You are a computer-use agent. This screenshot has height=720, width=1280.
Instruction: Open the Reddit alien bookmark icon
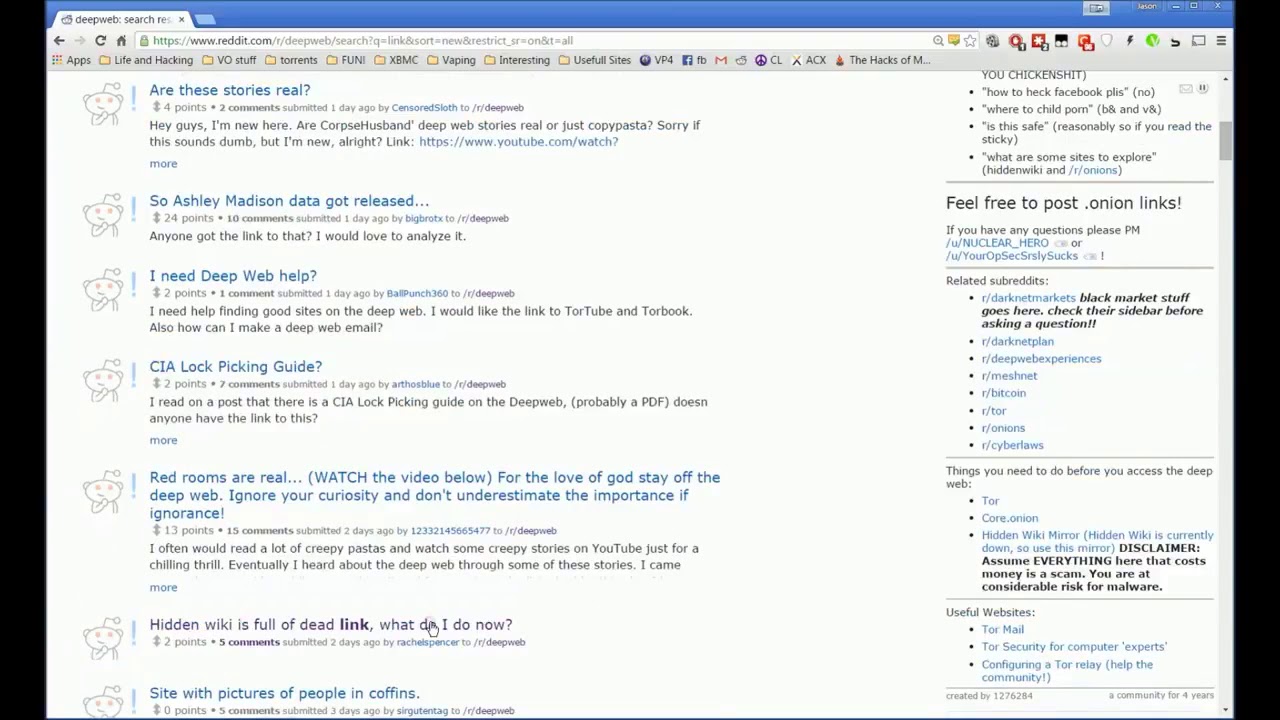point(741,60)
